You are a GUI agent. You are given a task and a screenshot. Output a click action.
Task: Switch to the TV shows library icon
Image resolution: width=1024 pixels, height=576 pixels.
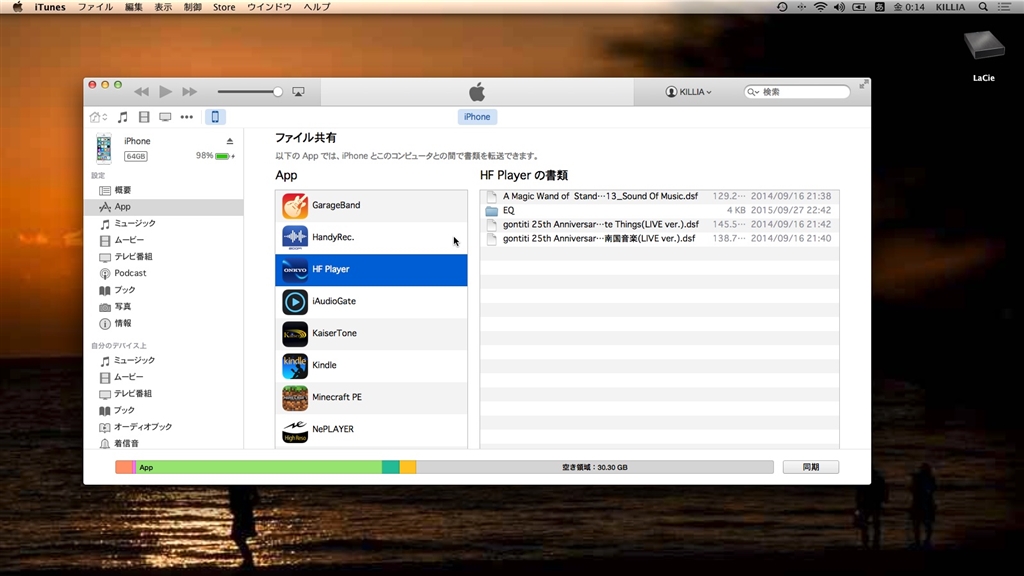[x=165, y=117]
